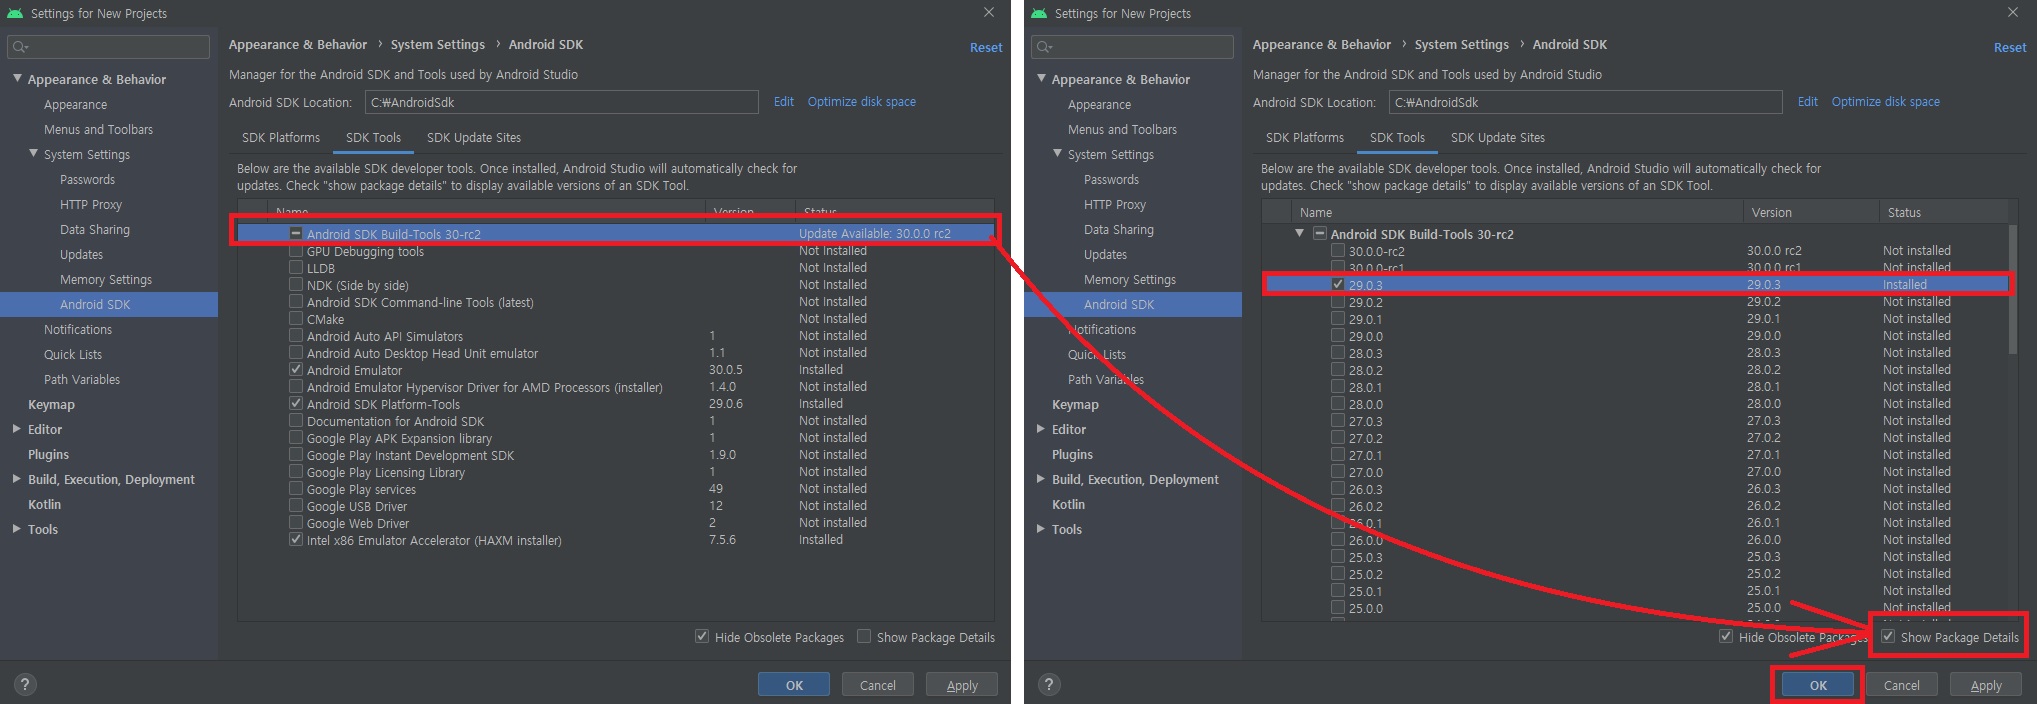Check the 29.0.2 build-tools checkbox
This screenshot has height=704, width=2038.
(x=1338, y=302)
